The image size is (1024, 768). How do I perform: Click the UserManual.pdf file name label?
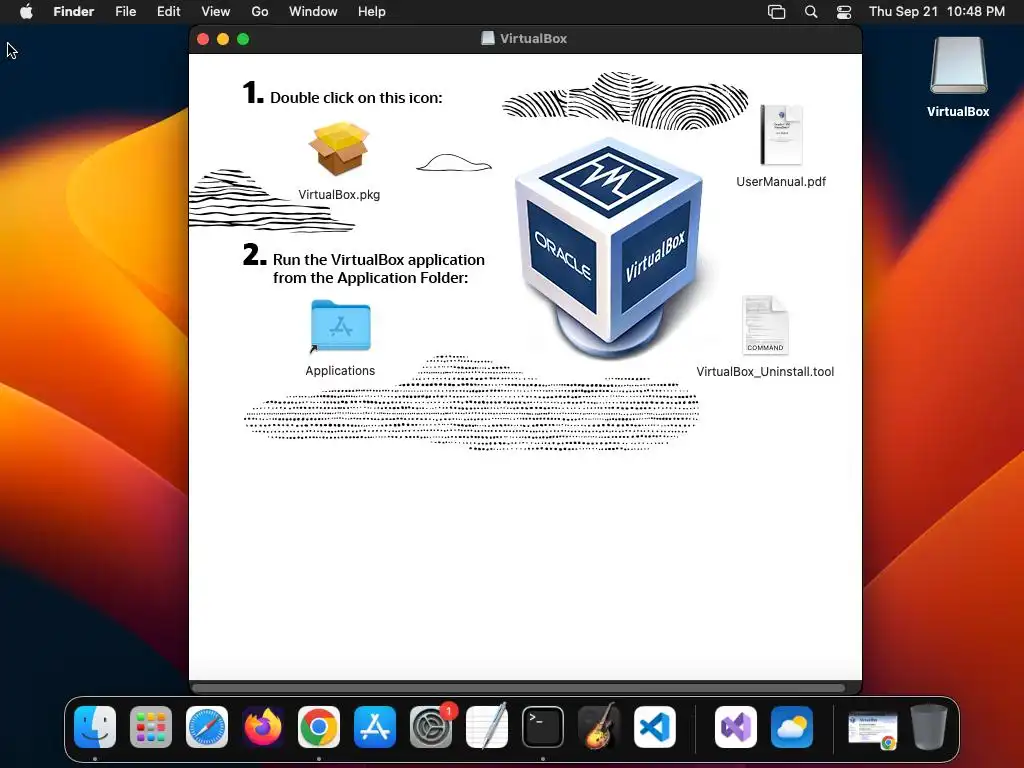point(781,182)
